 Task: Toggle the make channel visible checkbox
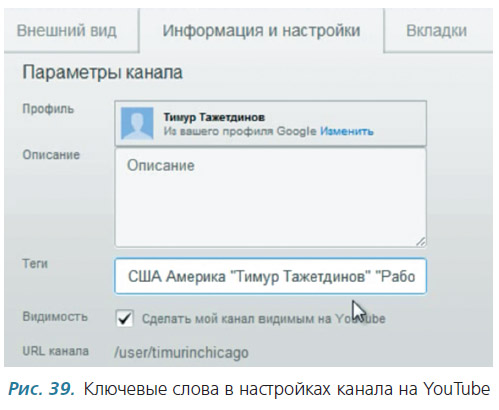125,318
